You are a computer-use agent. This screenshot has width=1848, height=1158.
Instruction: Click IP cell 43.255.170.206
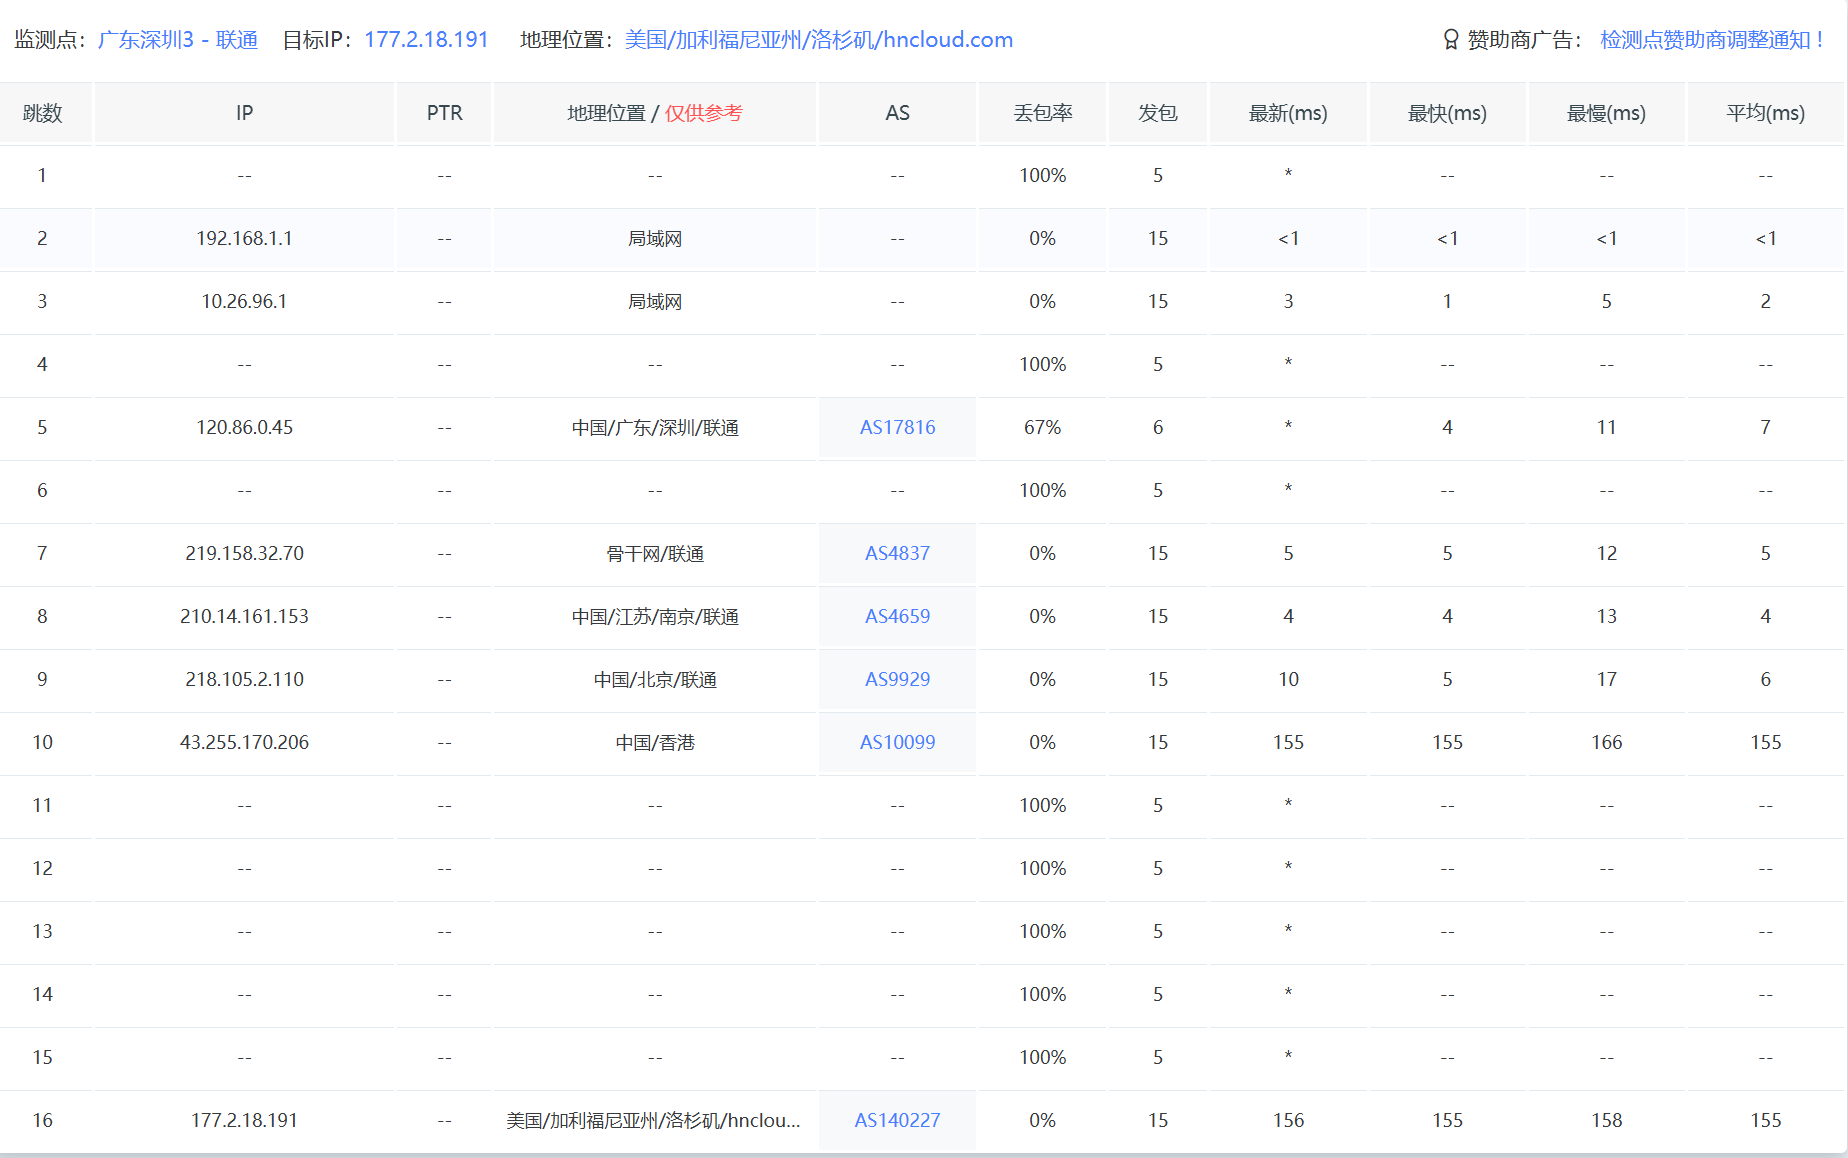pos(244,742)
